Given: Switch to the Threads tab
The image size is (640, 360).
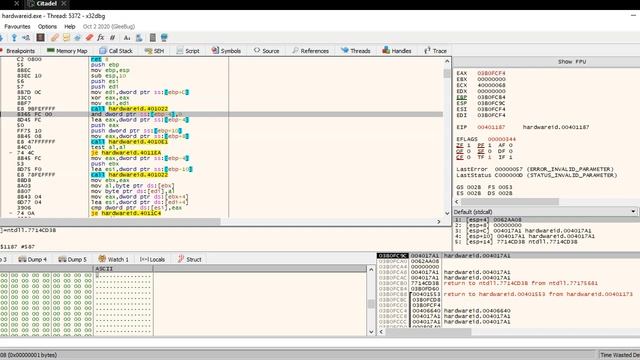Looking at the screenshot, I should pyautogui.click(x=356, y=51).
